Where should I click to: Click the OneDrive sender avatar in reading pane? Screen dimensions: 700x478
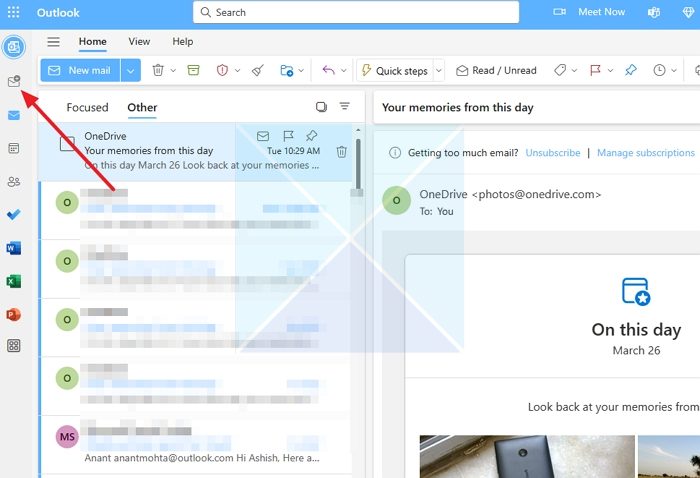(x=396, y=200)
